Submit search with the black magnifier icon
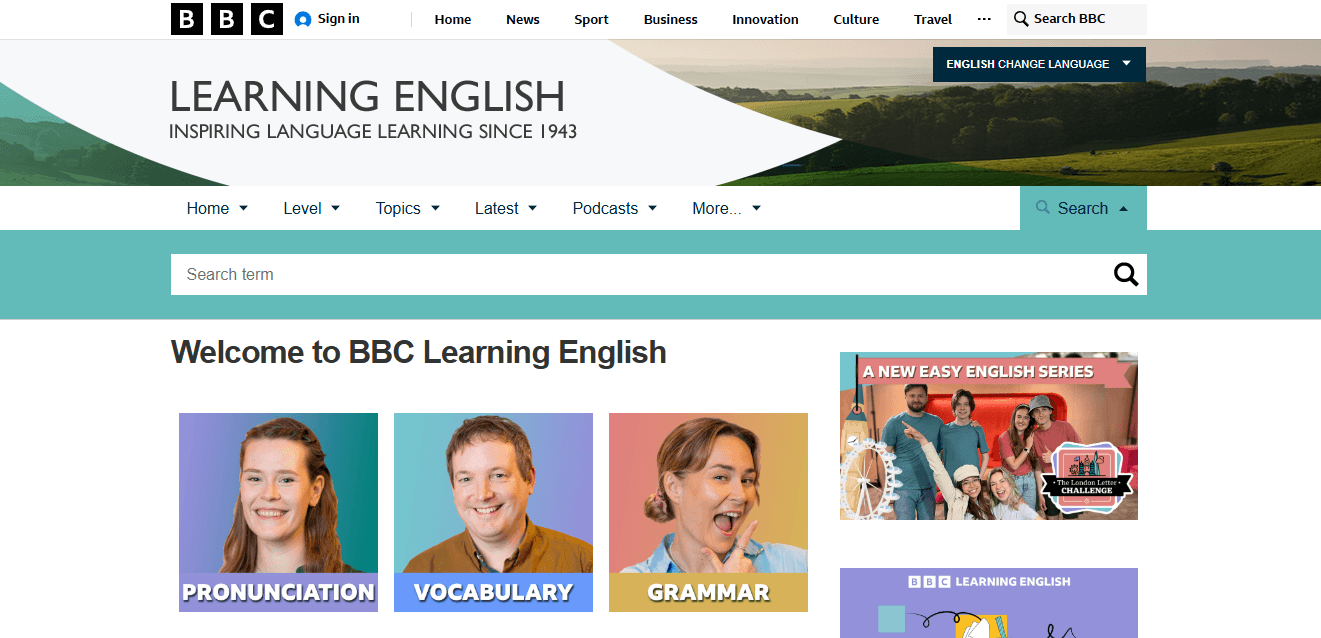Viewport: 1321px width, 638px height. [x=1126, y=274]
